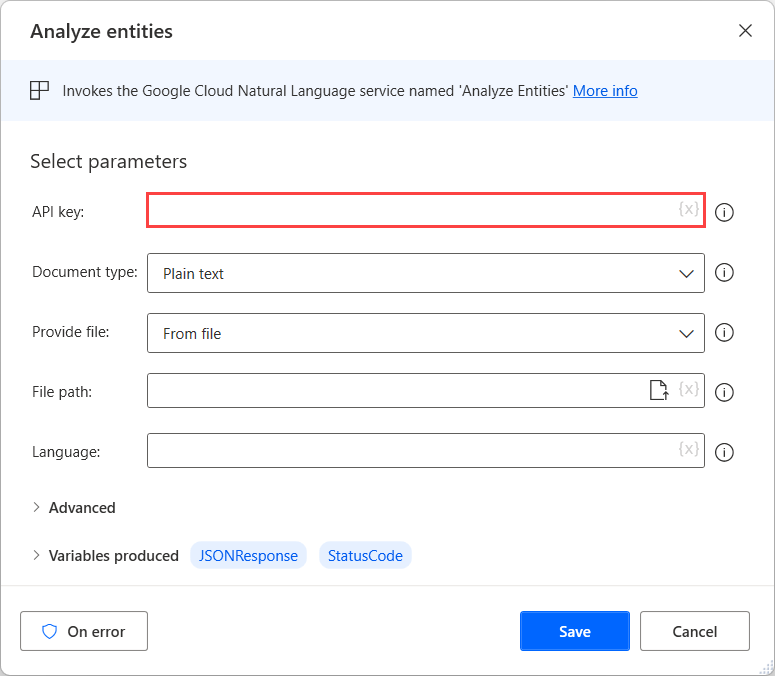Insert variable via {x} in File path field
Screen dimensions: 775x676
[x=688, y=390]
